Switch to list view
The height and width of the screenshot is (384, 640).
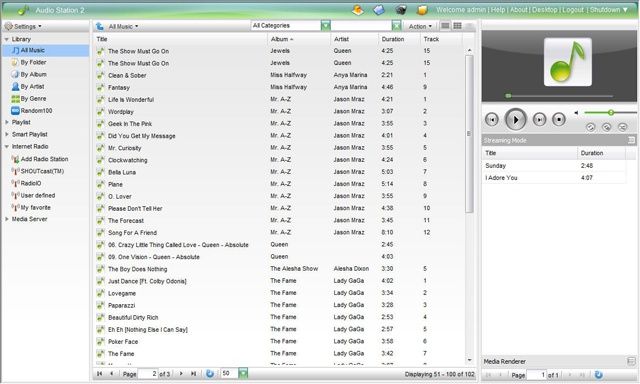coord(445,26)
